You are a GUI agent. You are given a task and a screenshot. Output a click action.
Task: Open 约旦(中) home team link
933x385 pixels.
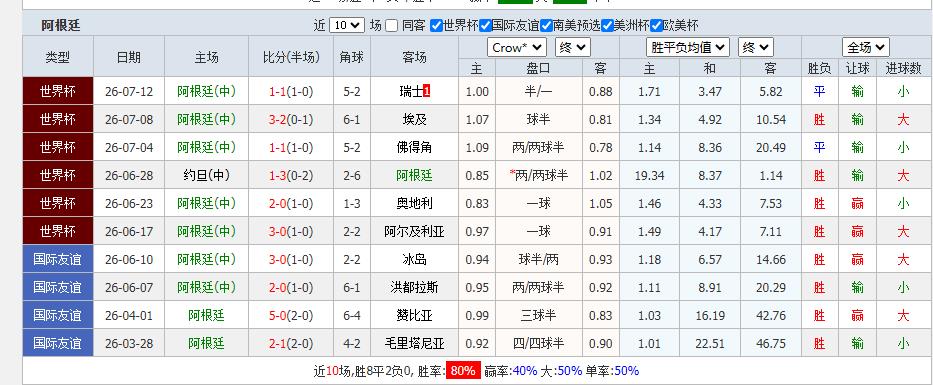tap(206, 176)
